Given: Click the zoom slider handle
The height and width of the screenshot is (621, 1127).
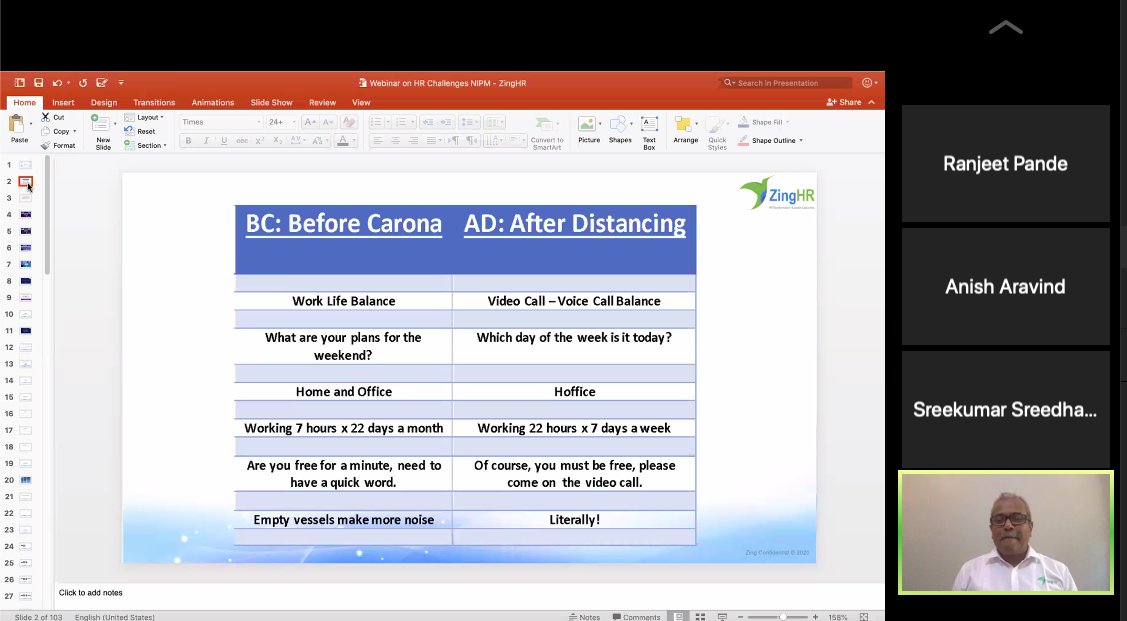Looking at the screenshot, I should pyautogui.click(x=783, y=617).
